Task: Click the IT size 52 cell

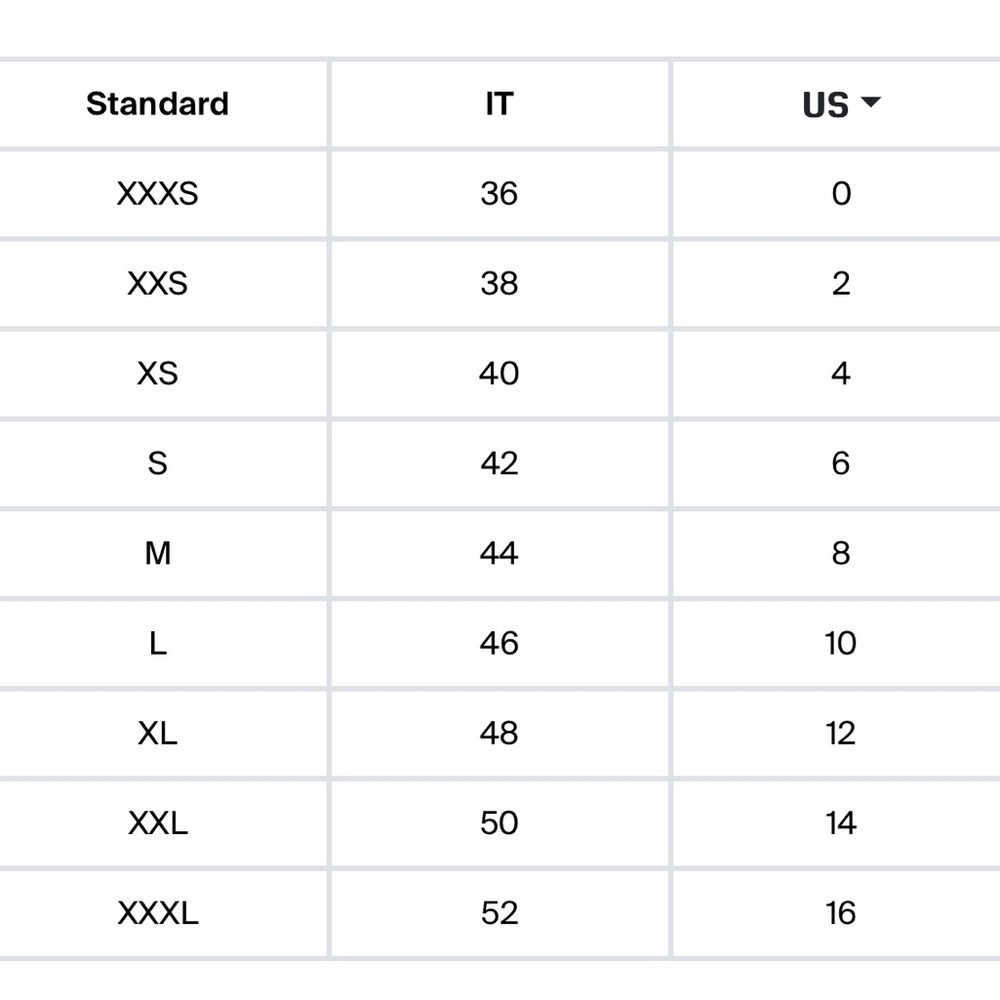Action: click(x=499, y=913)
